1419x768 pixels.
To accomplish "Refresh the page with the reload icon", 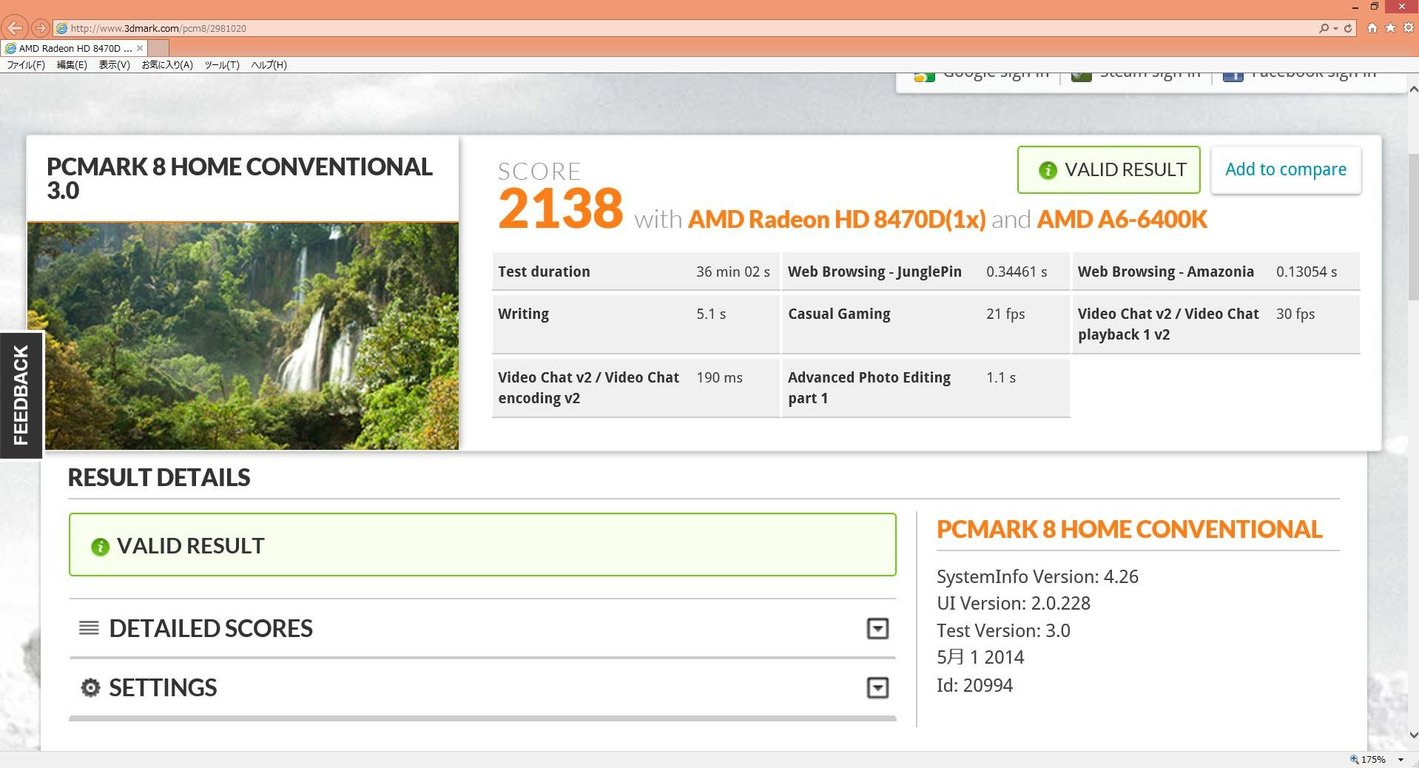I will coord(1348,28).
